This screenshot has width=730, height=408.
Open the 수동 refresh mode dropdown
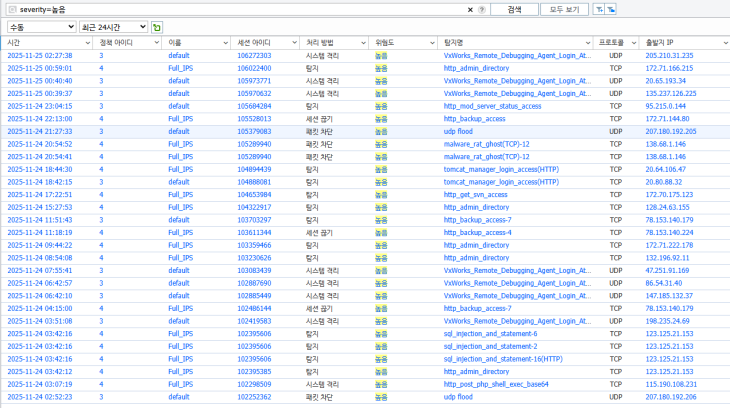39,27
